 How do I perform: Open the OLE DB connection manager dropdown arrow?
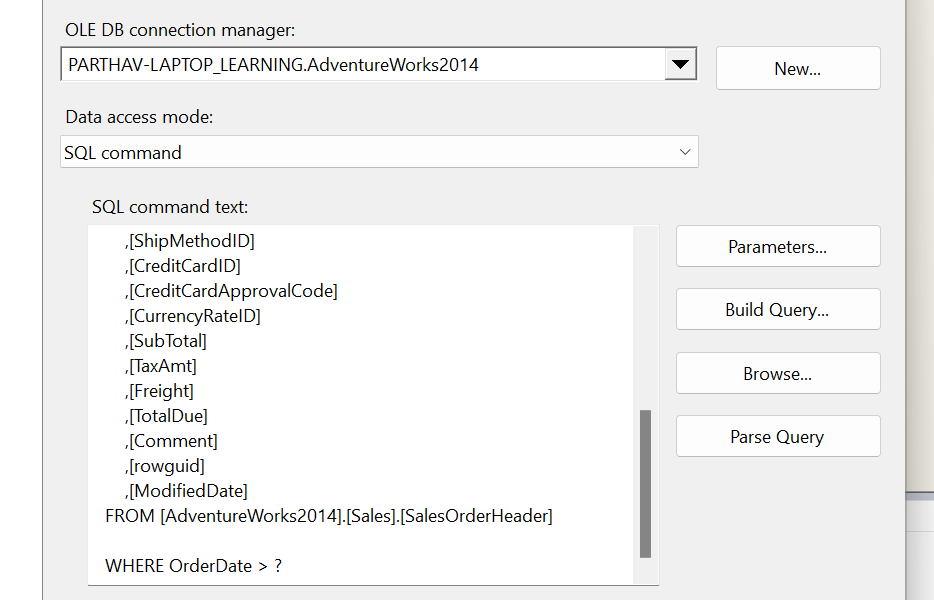coord(682,63)
